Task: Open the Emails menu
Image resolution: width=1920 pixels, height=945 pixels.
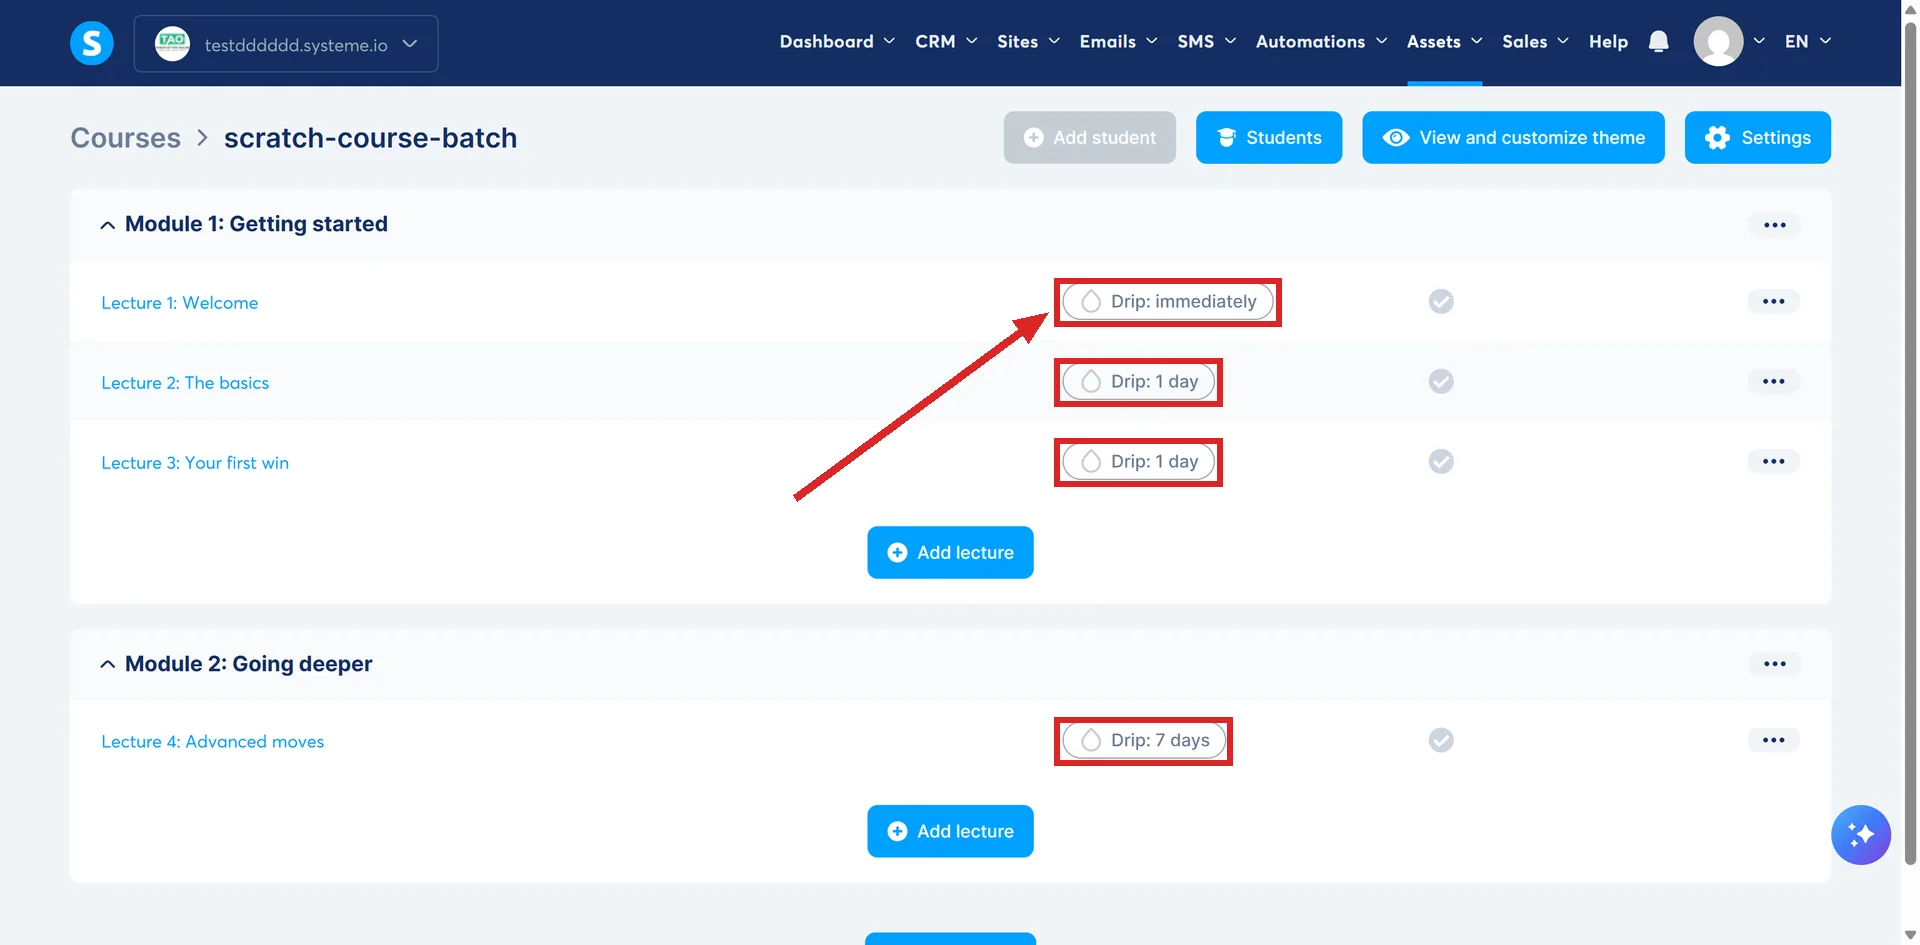Action: (1118, 41)
